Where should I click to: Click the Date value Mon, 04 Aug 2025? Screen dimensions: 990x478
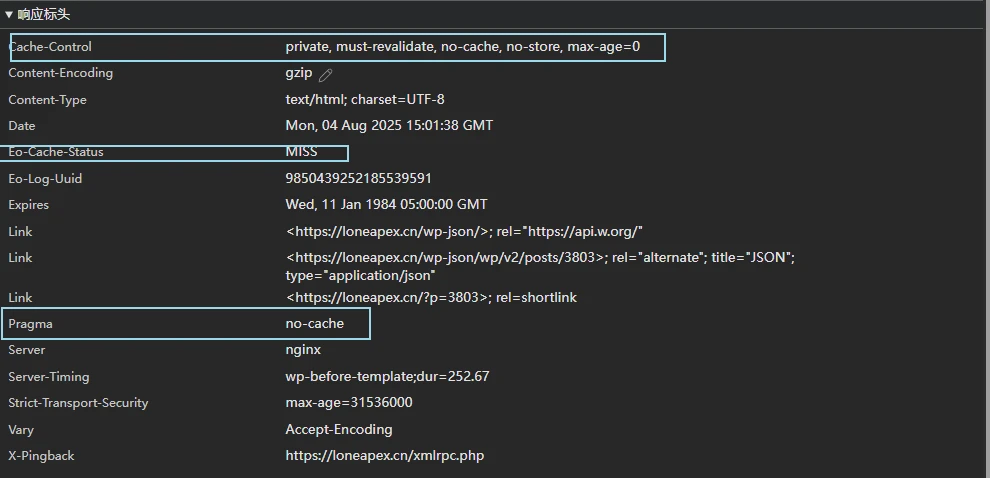point(389,126)
